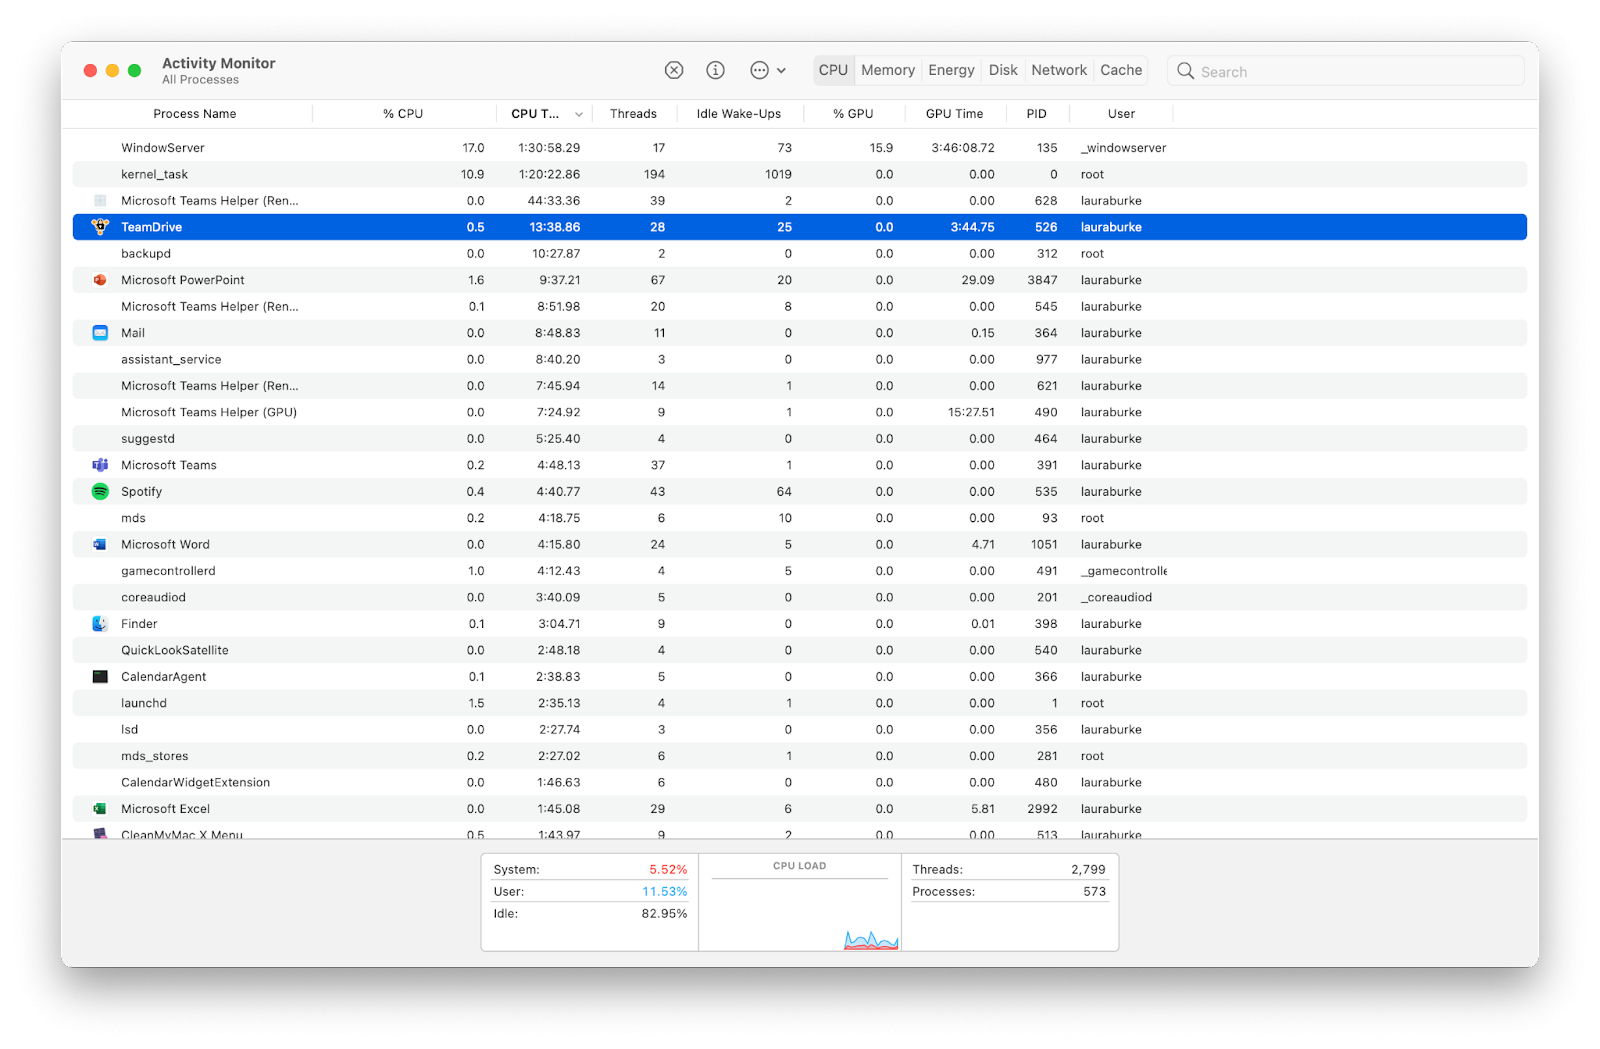Image resolution: width=1600 pixels, height=1049 pixels.
Task: Open the ellipsis actions dropdown menu
Action: pos(767,70)
